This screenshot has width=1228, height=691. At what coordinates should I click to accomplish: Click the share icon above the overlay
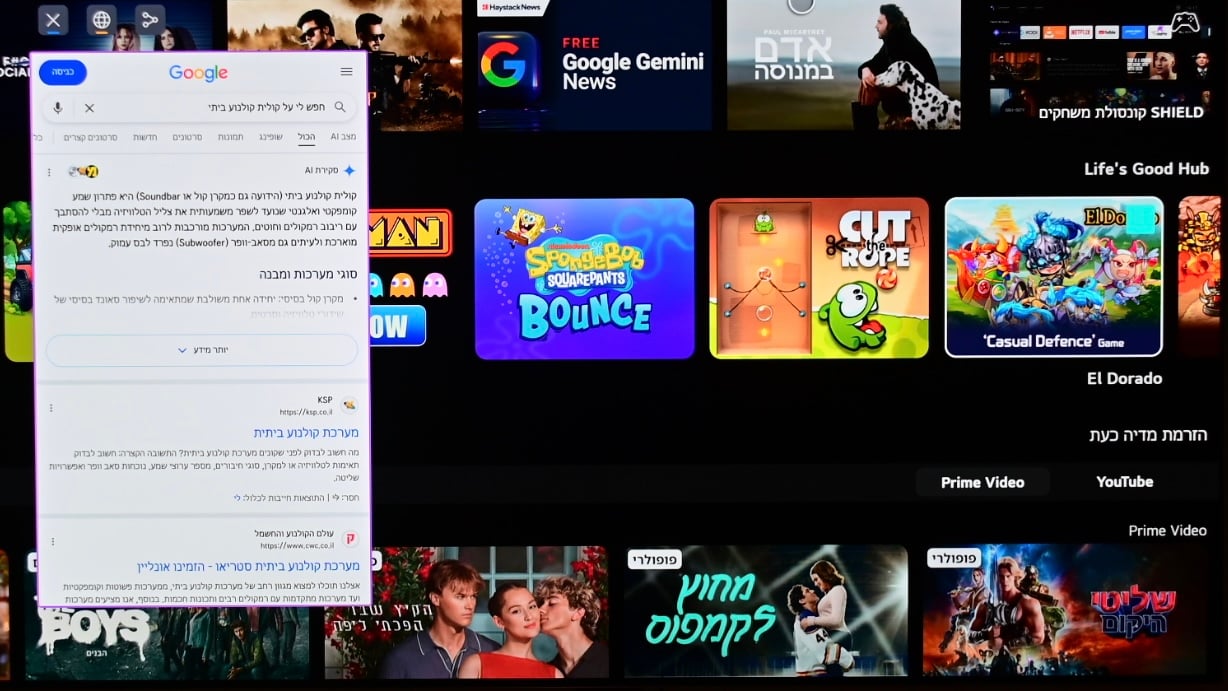tap(150, 20)
